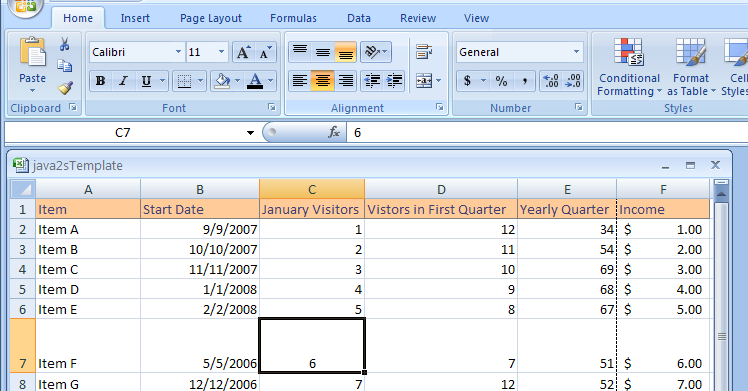This screenshot has width=748, height=391.
Task: Click the Fill Color paint bucket
Action: pyautogui.click(x=222, y=81)
